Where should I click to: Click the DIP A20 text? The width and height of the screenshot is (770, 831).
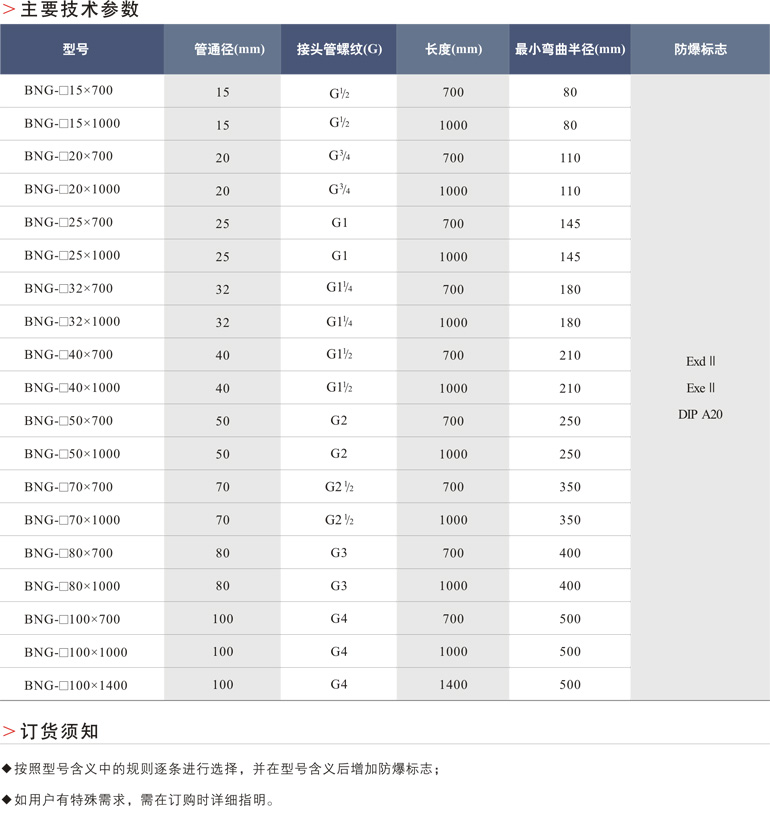coord(700,414)
